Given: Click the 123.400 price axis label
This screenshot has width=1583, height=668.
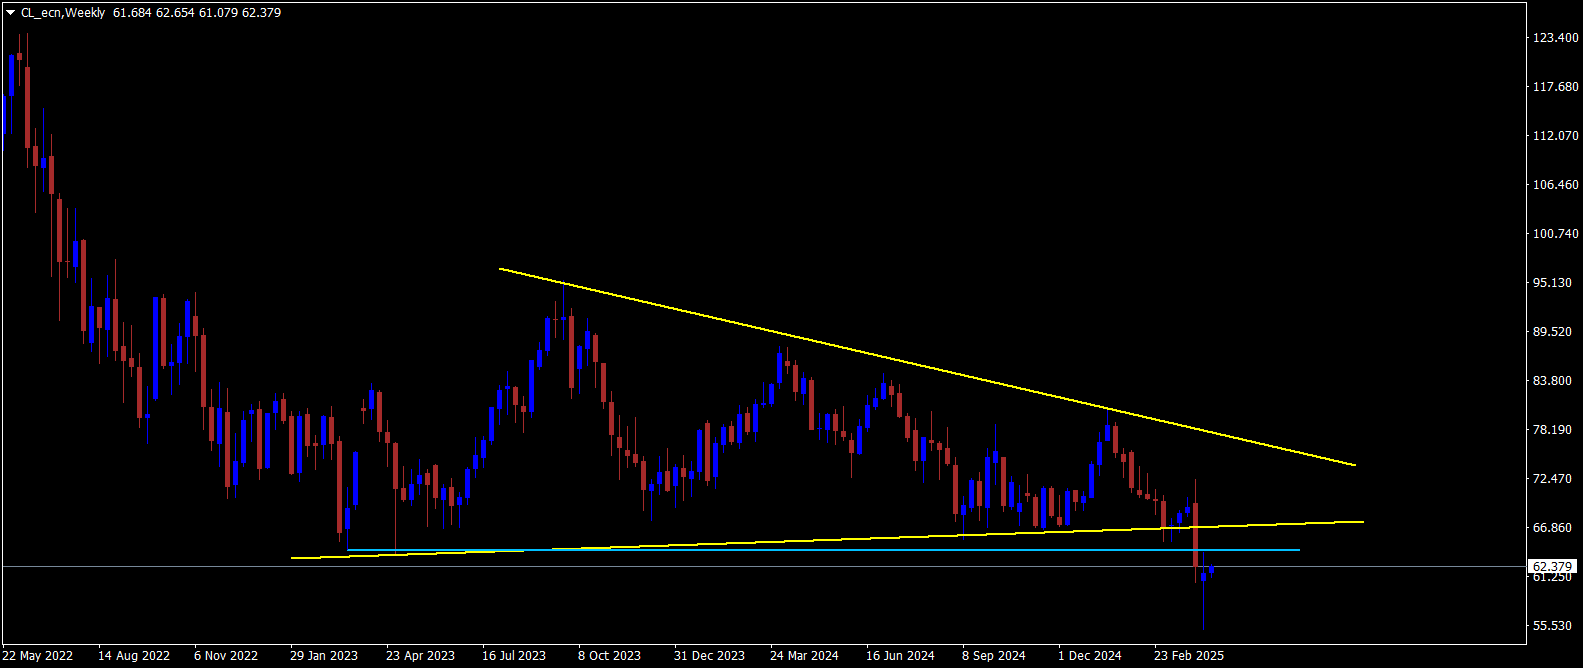Looking at the screenshot, I should pos(1556,38).
